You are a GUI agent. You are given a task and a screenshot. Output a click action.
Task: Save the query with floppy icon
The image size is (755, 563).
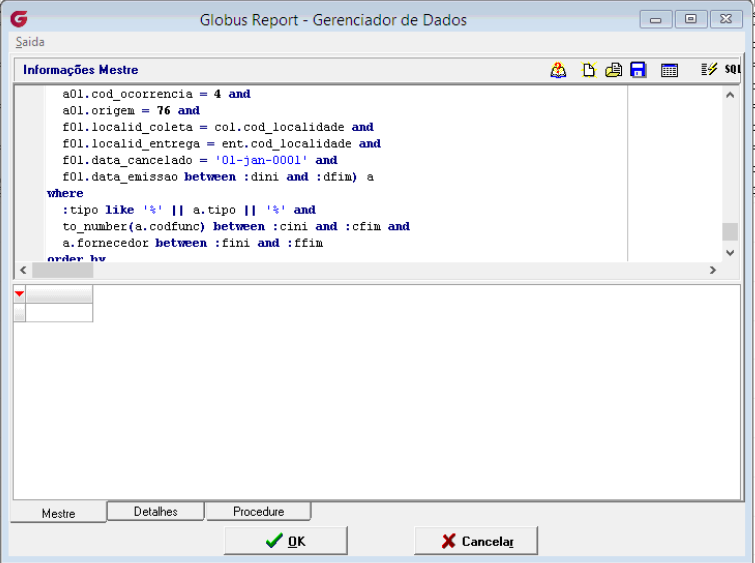[x=638, y=70]
